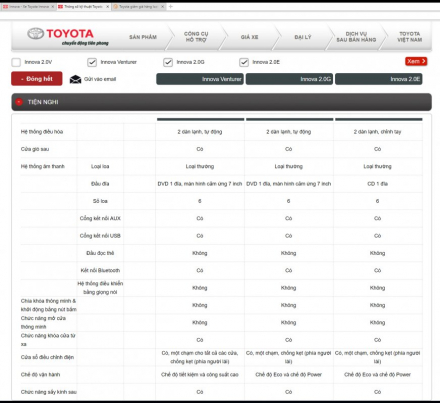Click Chức năng khóa cửa từ xa label

pyautogui.click(x=48, y=340)
